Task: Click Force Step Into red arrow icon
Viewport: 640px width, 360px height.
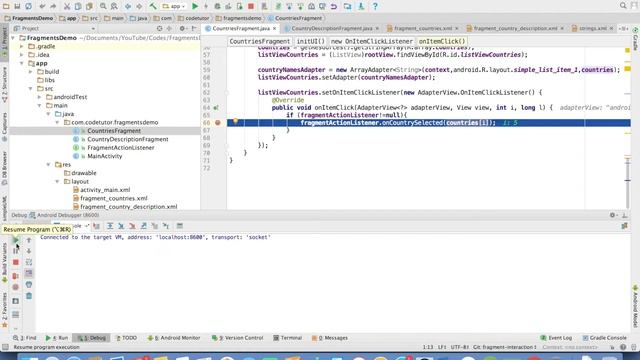Action: (132, 226)
